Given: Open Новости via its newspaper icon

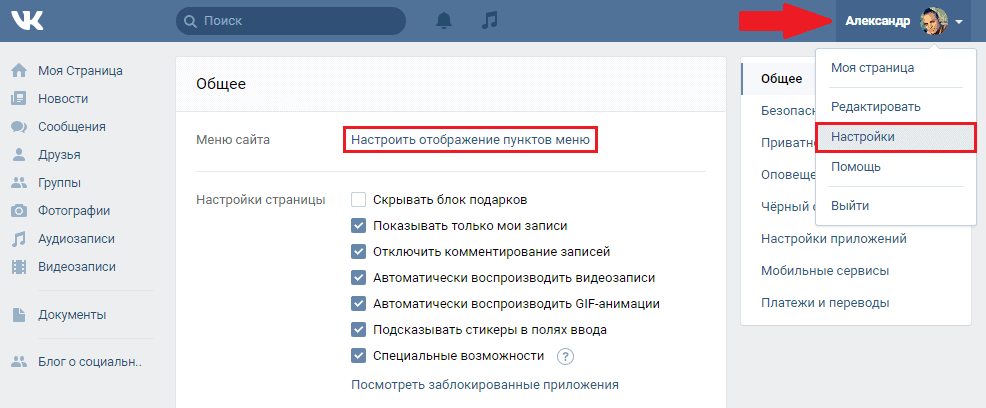Looking at the screenshot, I should coord(18,99).
